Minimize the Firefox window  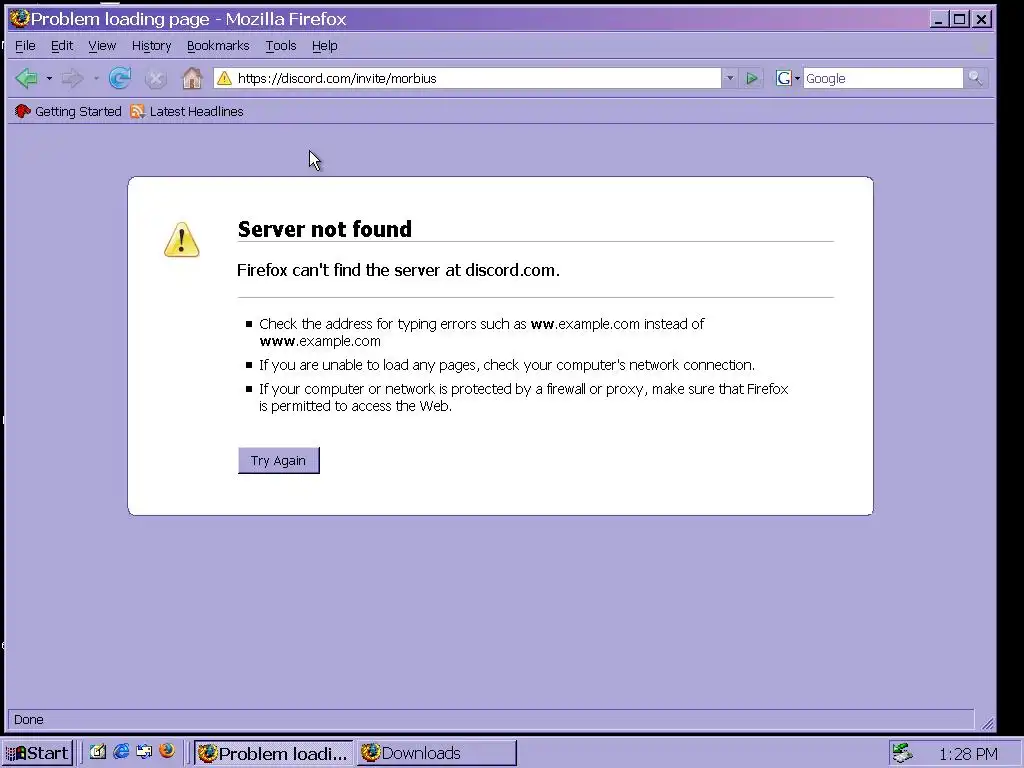(x=938, y=19)
